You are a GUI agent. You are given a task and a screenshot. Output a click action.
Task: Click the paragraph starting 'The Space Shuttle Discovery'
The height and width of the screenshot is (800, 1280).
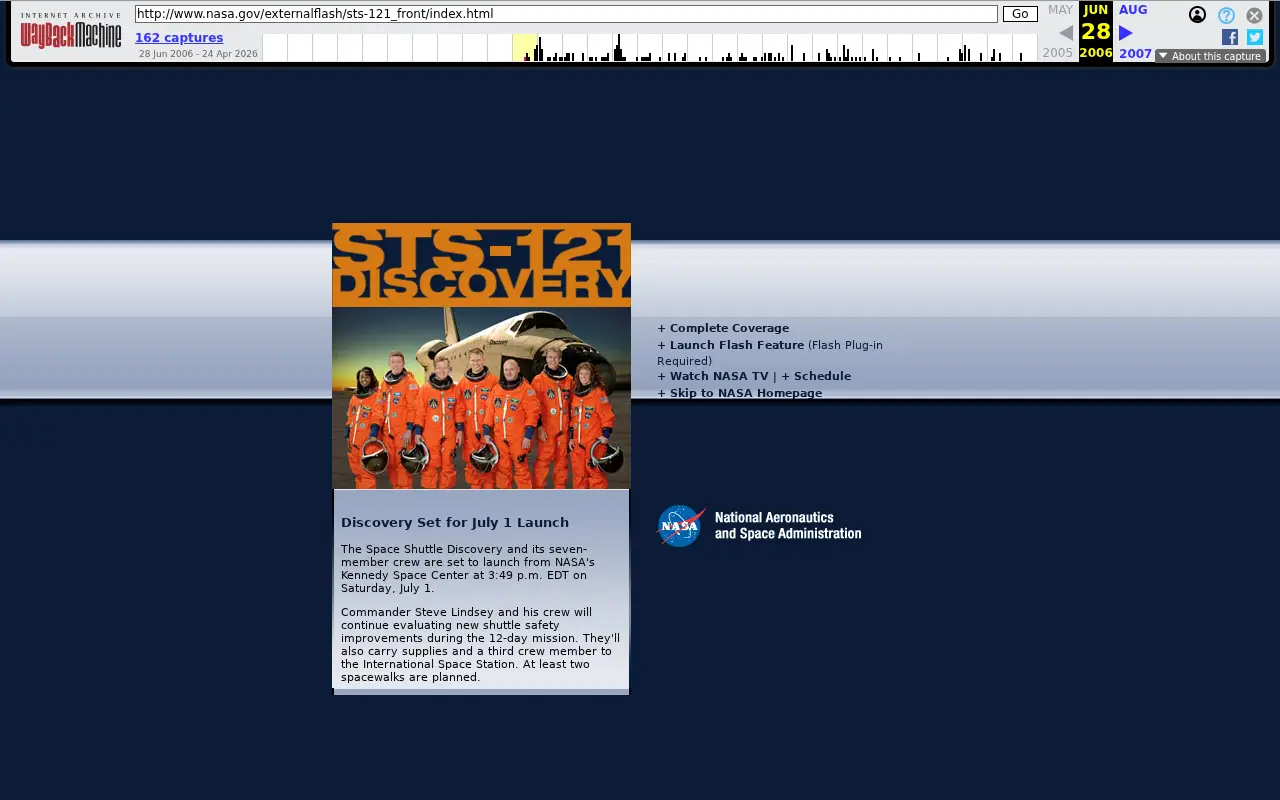(x=468, y=568)
